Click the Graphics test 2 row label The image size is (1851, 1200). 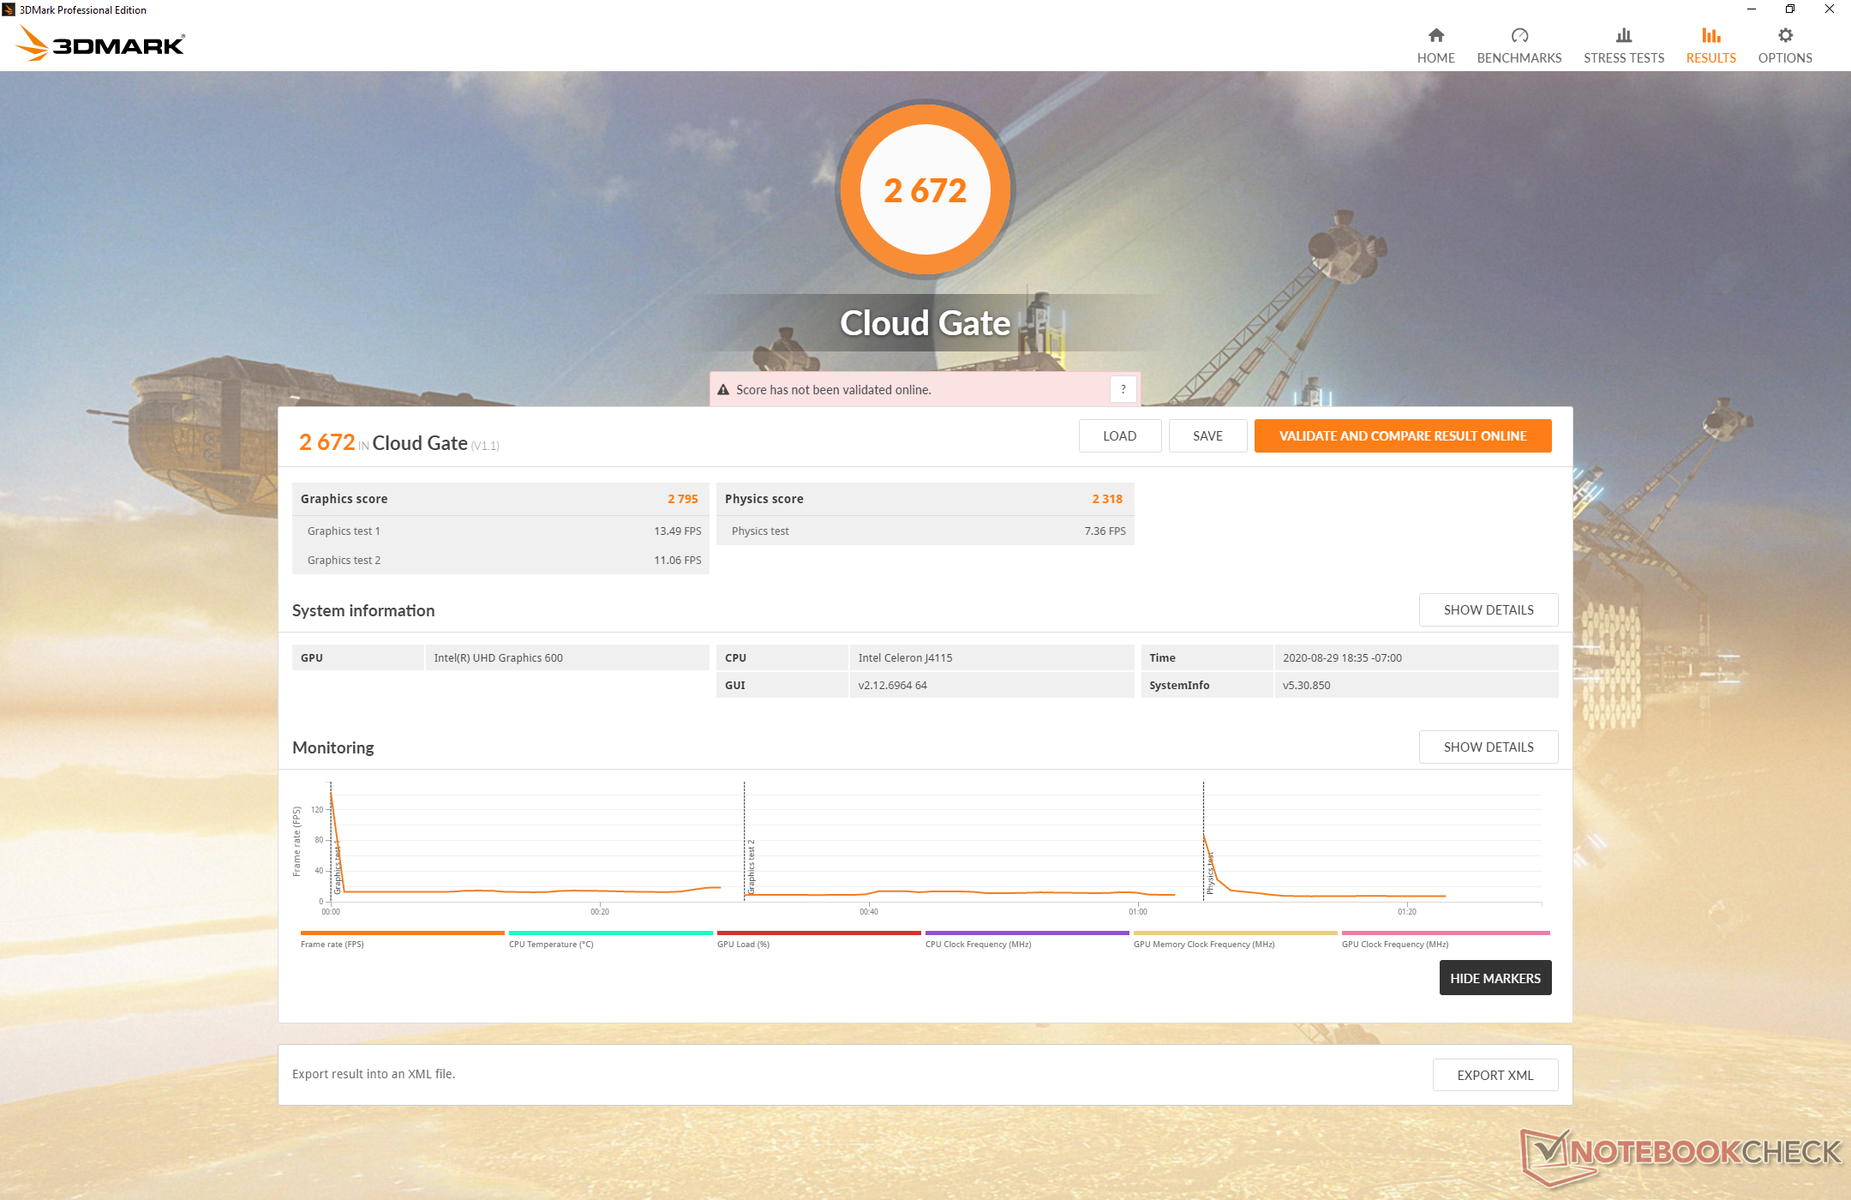[344, 560]
